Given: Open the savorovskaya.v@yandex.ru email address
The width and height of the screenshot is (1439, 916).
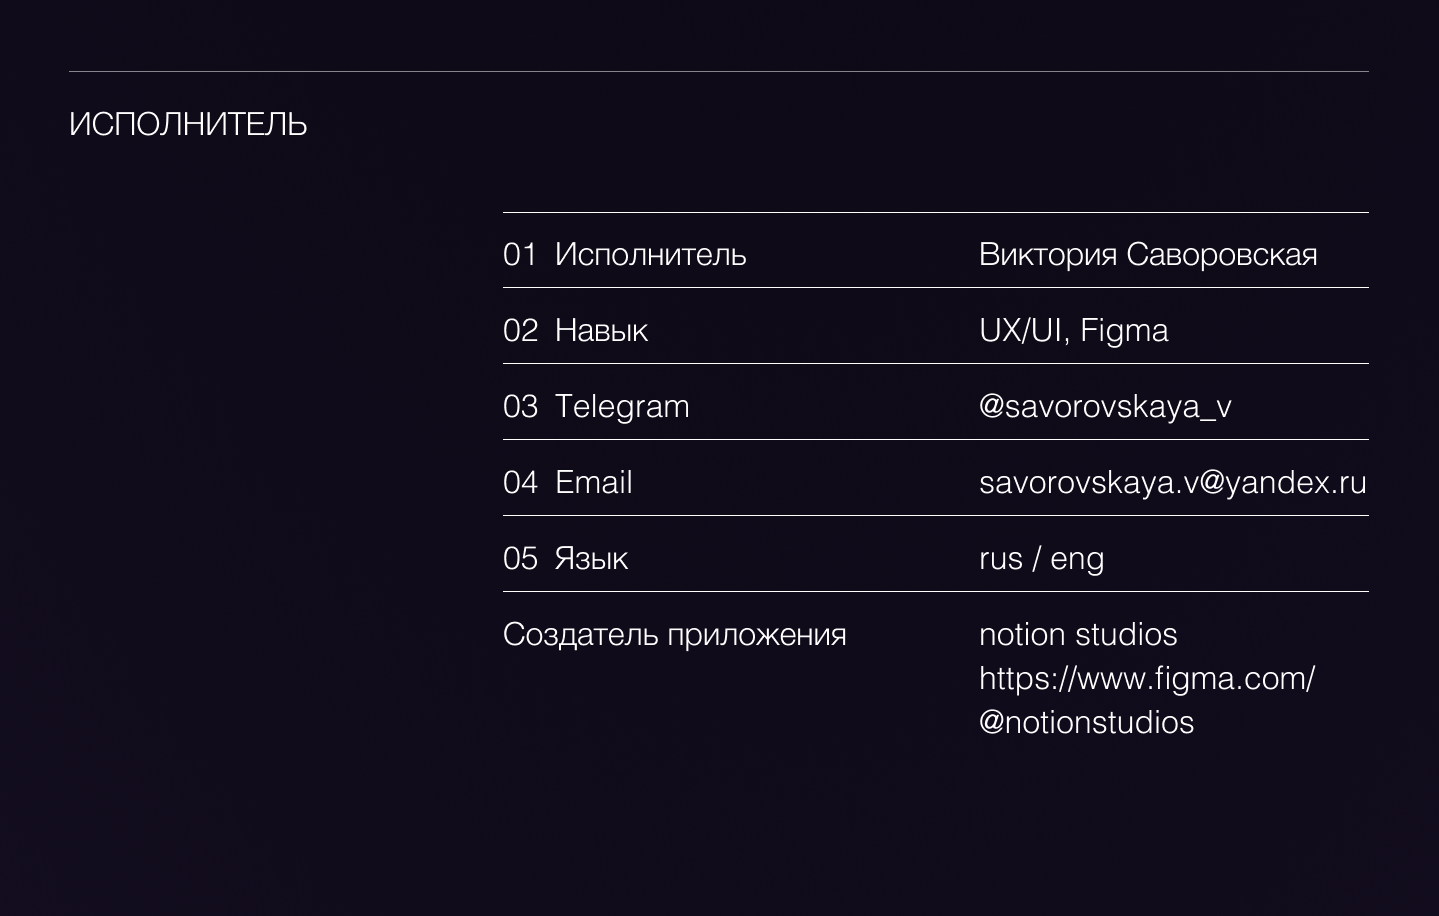Looking at the screenshot, I should 1172,482.
